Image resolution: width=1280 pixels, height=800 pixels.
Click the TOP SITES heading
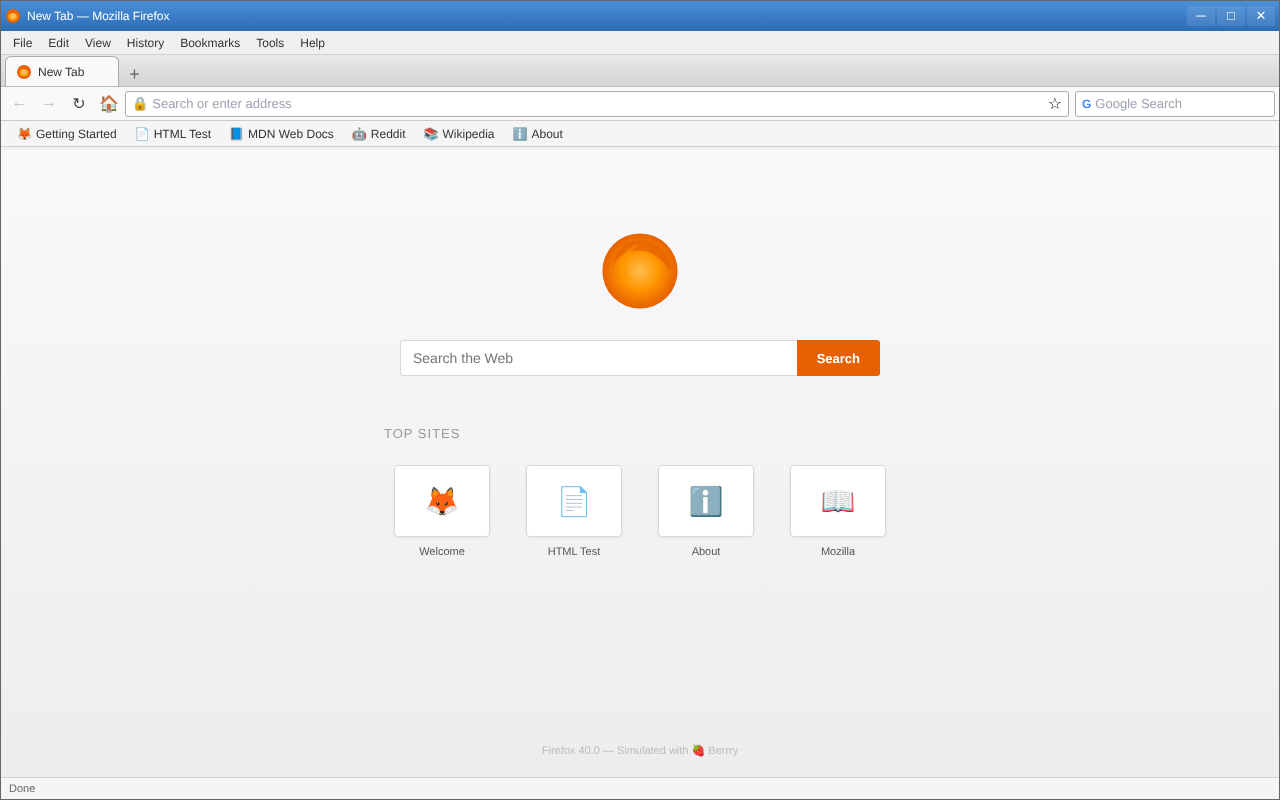422,434
